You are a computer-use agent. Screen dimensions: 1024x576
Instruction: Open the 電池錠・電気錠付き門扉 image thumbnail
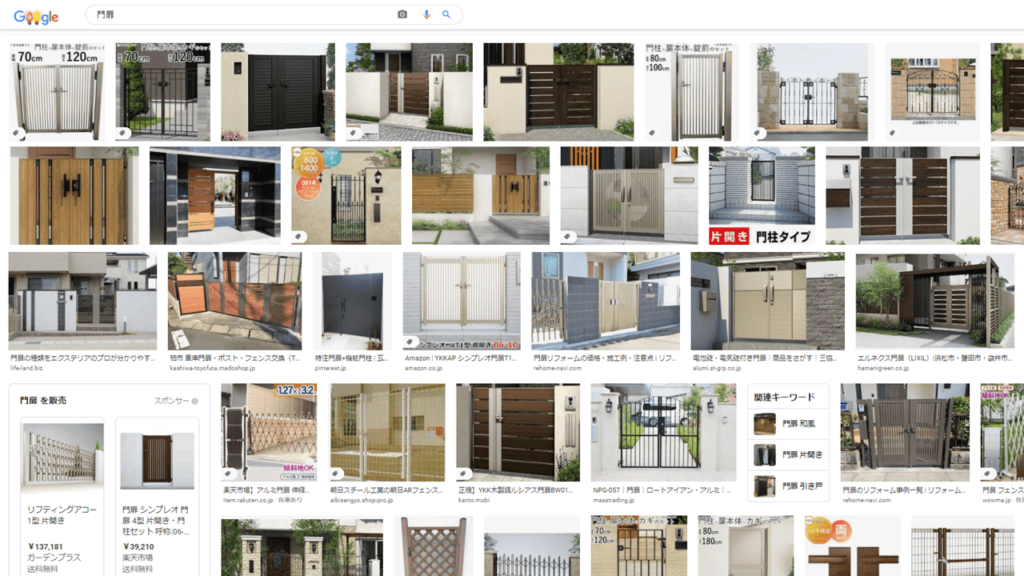(767, 300)
